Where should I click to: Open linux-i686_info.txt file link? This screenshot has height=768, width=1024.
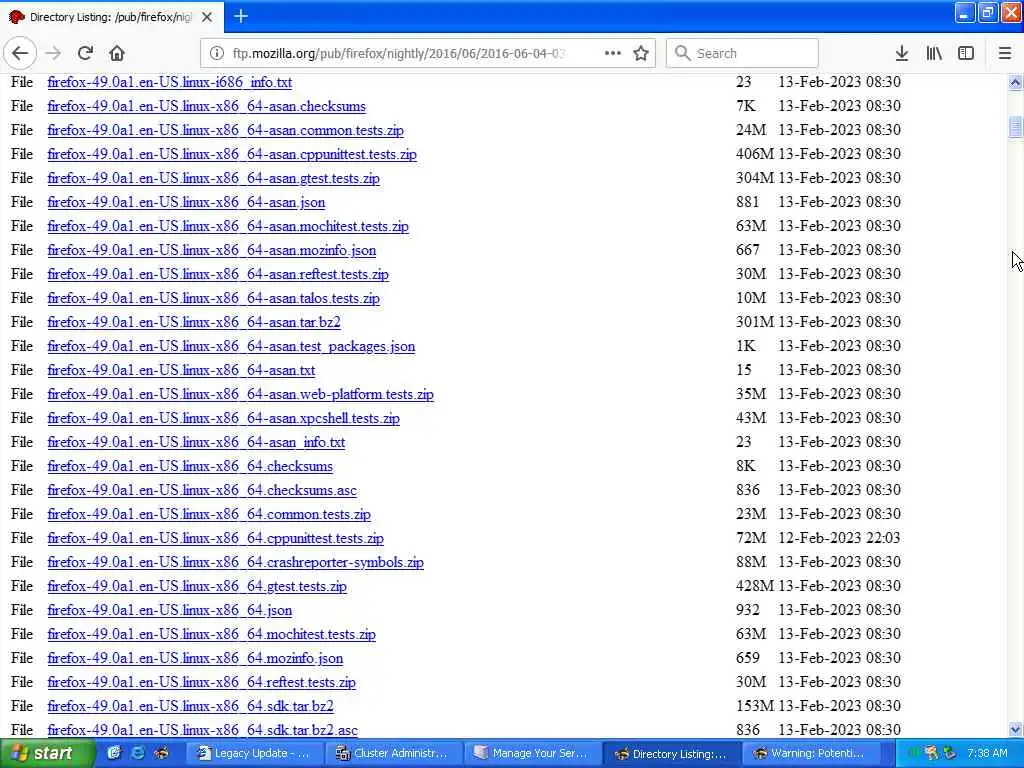click(169, 82)
